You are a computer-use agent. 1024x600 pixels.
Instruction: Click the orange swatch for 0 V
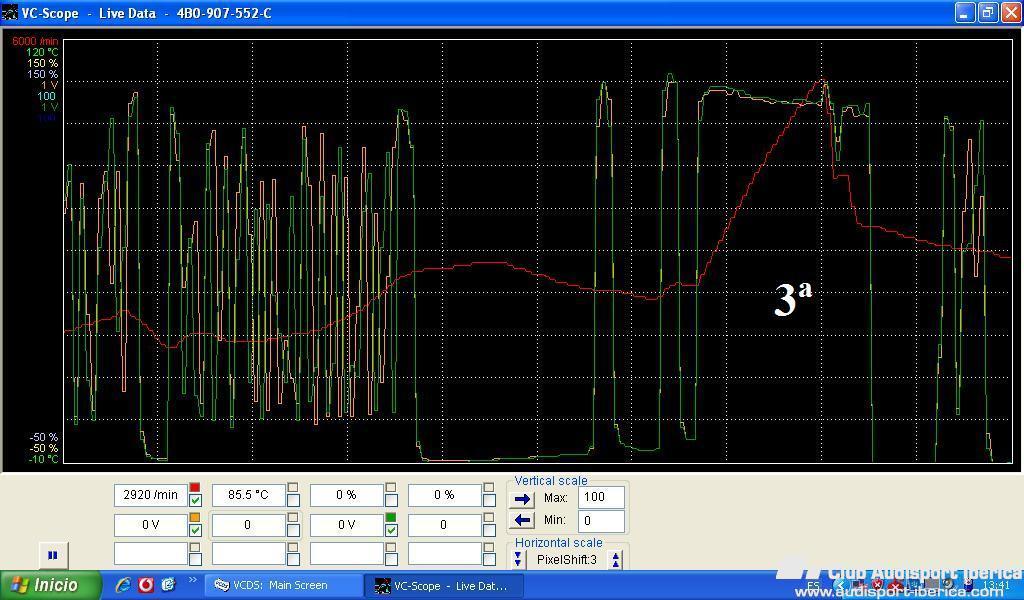click(x=194, y=518)
